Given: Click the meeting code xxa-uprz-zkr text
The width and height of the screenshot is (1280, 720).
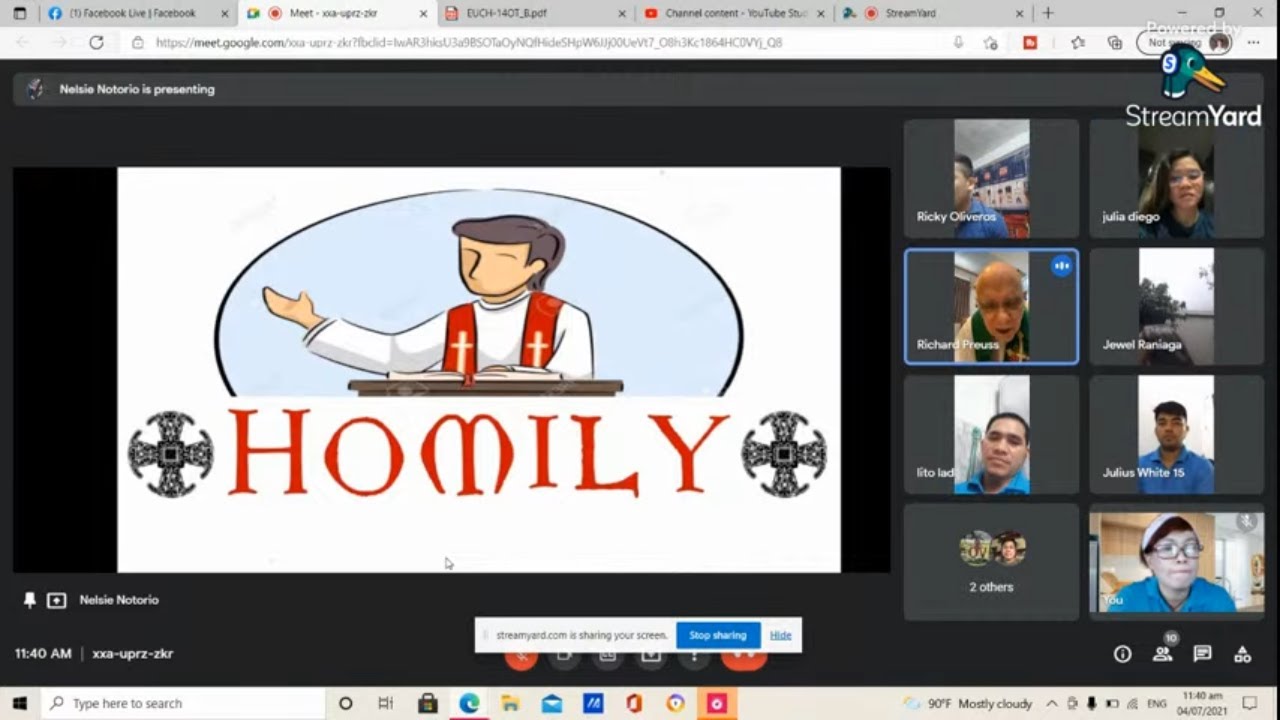Looking at the screenshot, I should click(132, 653).
